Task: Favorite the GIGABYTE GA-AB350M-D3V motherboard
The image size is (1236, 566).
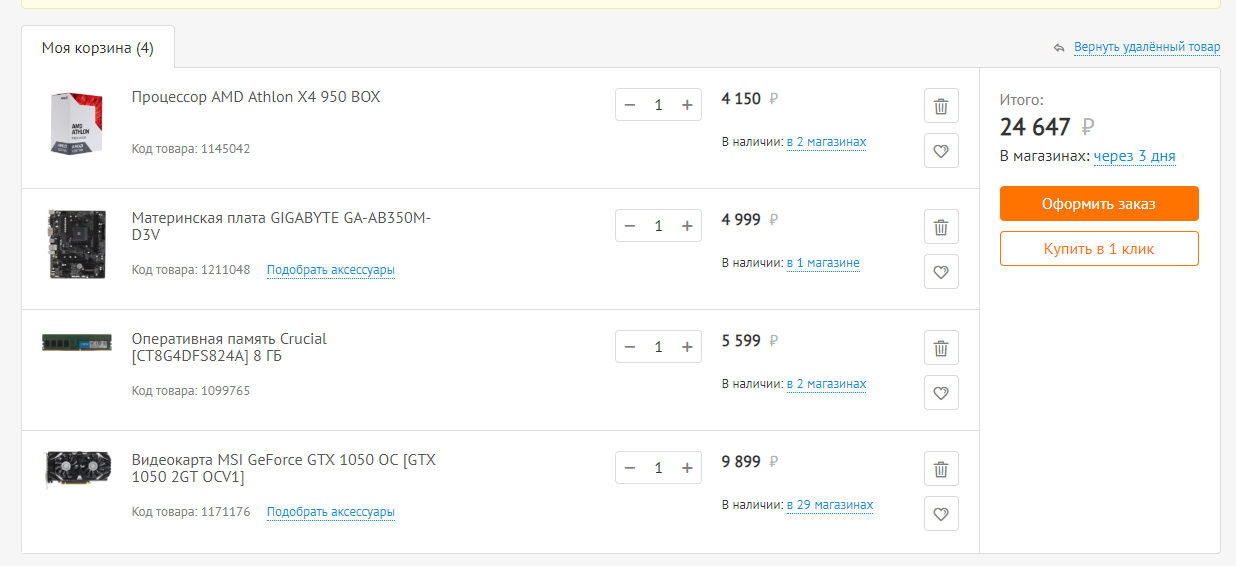Action: pyautogui.click(x=941, y=272)
